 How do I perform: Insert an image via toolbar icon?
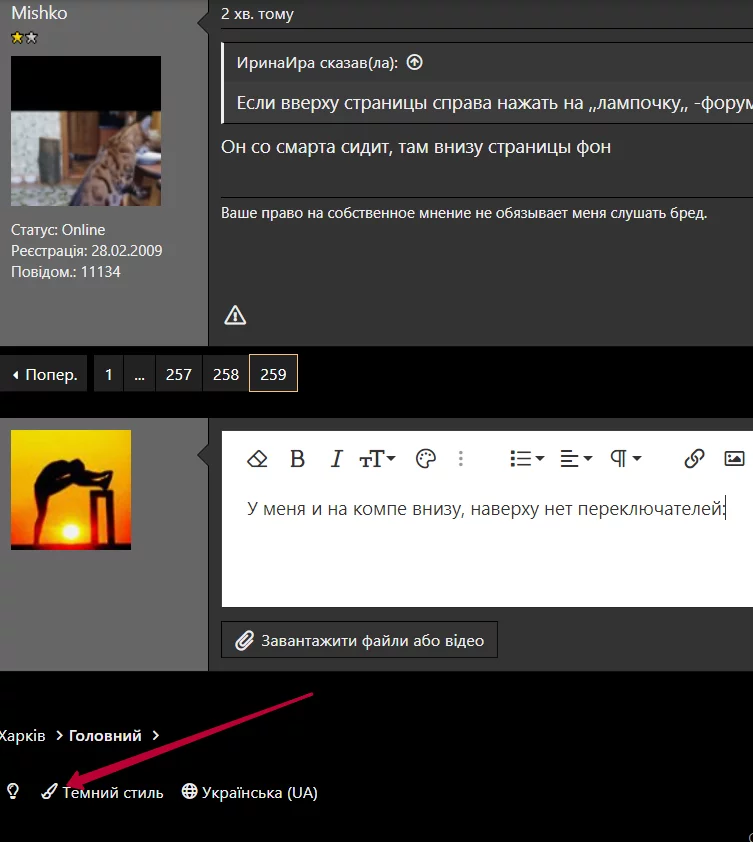(x=734, y=459)
